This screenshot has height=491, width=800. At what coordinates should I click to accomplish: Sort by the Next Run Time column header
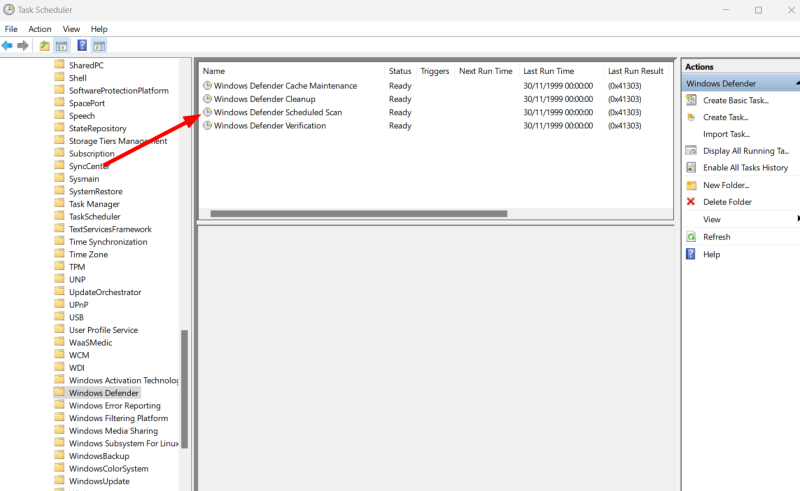486,71
